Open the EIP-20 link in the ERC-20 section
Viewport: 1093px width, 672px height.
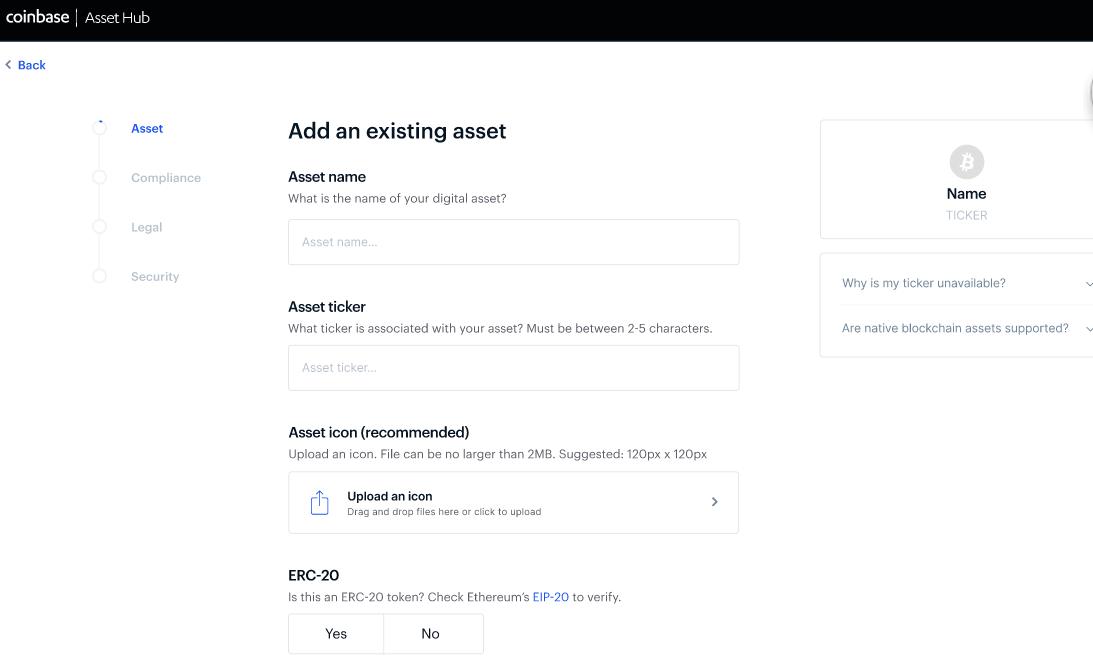pyautogui.click(x=550, y=596)
